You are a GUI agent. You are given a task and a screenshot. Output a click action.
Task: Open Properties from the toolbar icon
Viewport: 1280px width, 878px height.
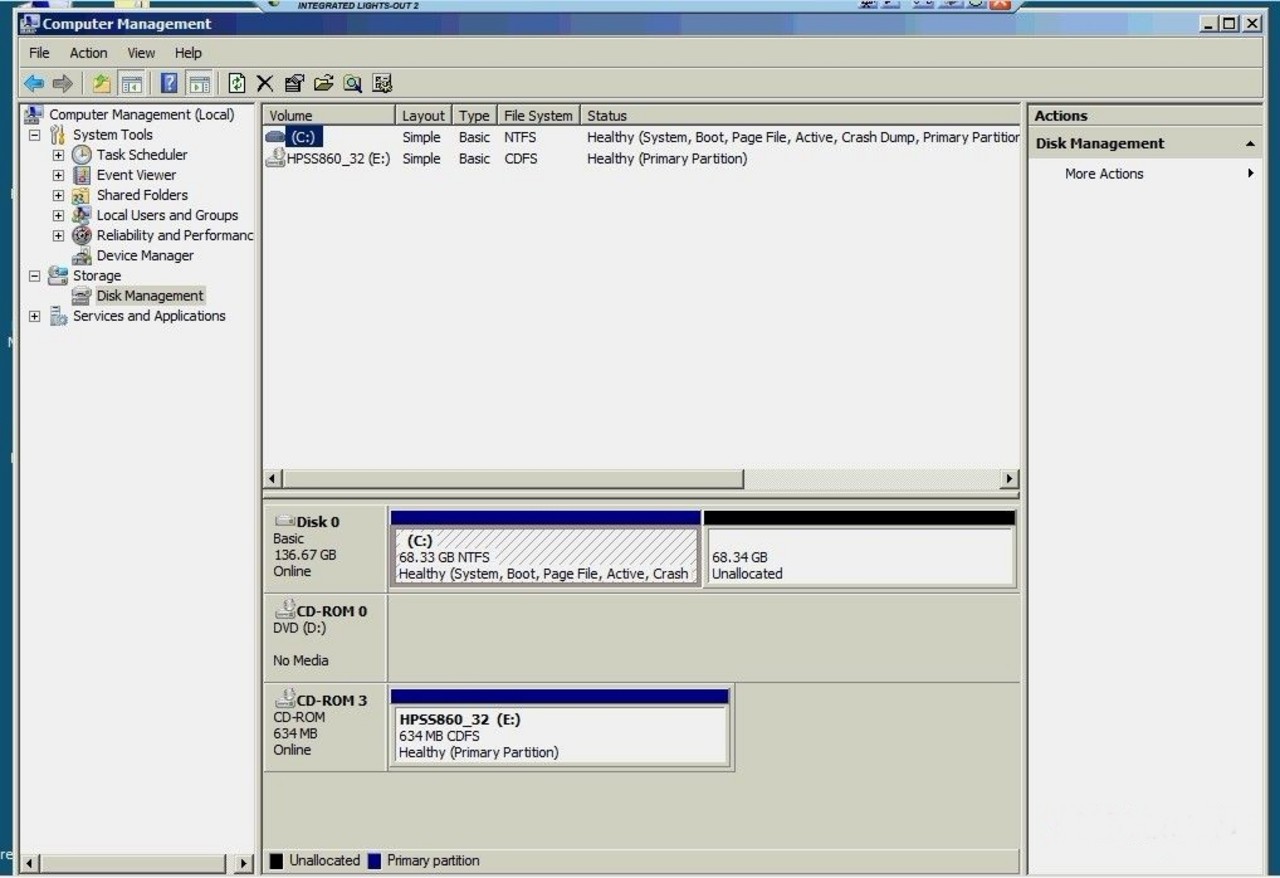pos(294,84)
